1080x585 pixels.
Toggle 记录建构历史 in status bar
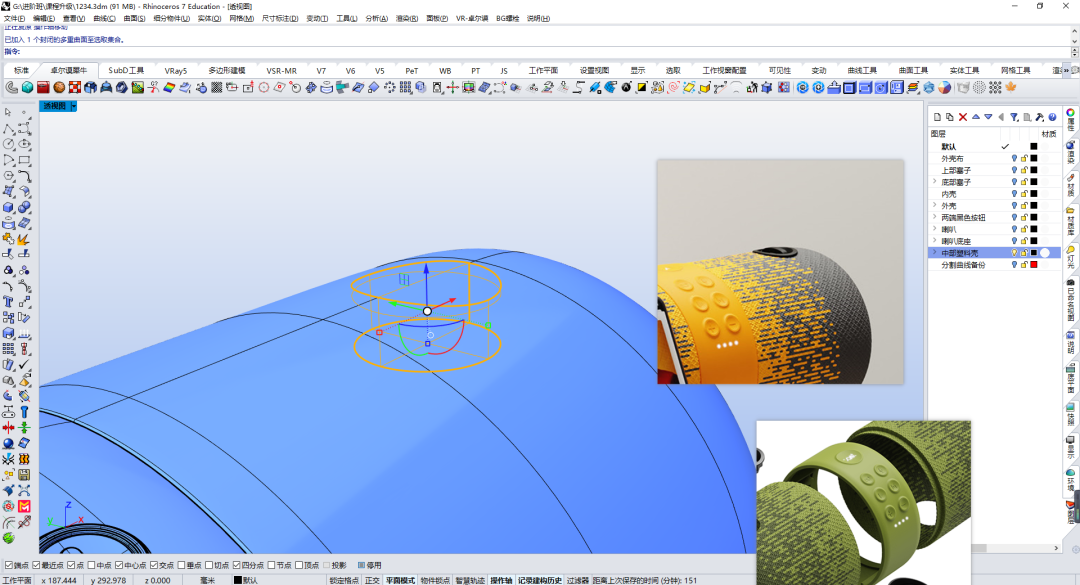point(540,580)
